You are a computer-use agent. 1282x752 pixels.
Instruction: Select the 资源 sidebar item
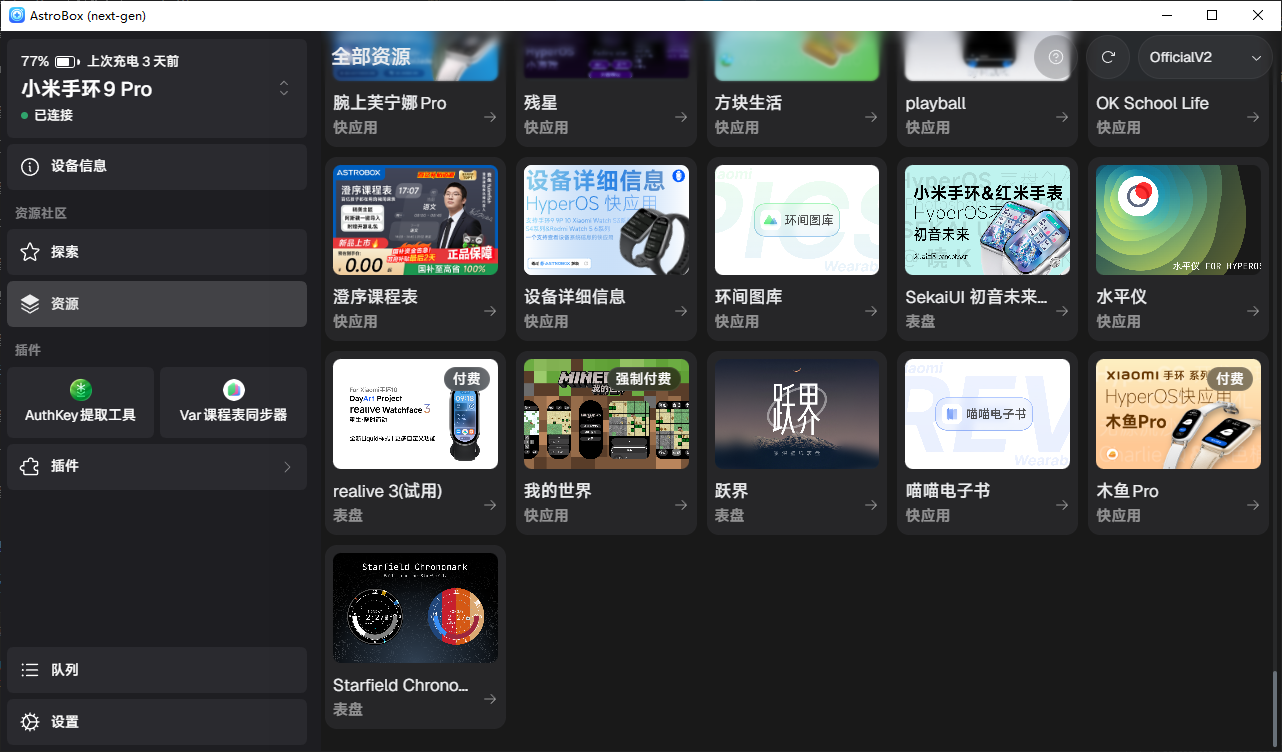coord(157,304)
